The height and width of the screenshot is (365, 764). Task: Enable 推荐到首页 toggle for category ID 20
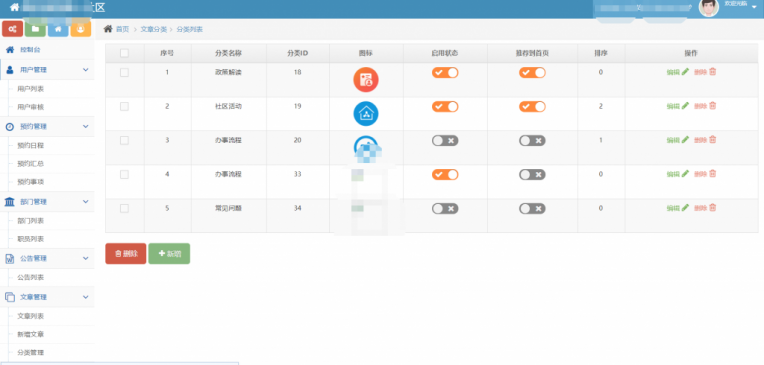click(x=532, y=141)
